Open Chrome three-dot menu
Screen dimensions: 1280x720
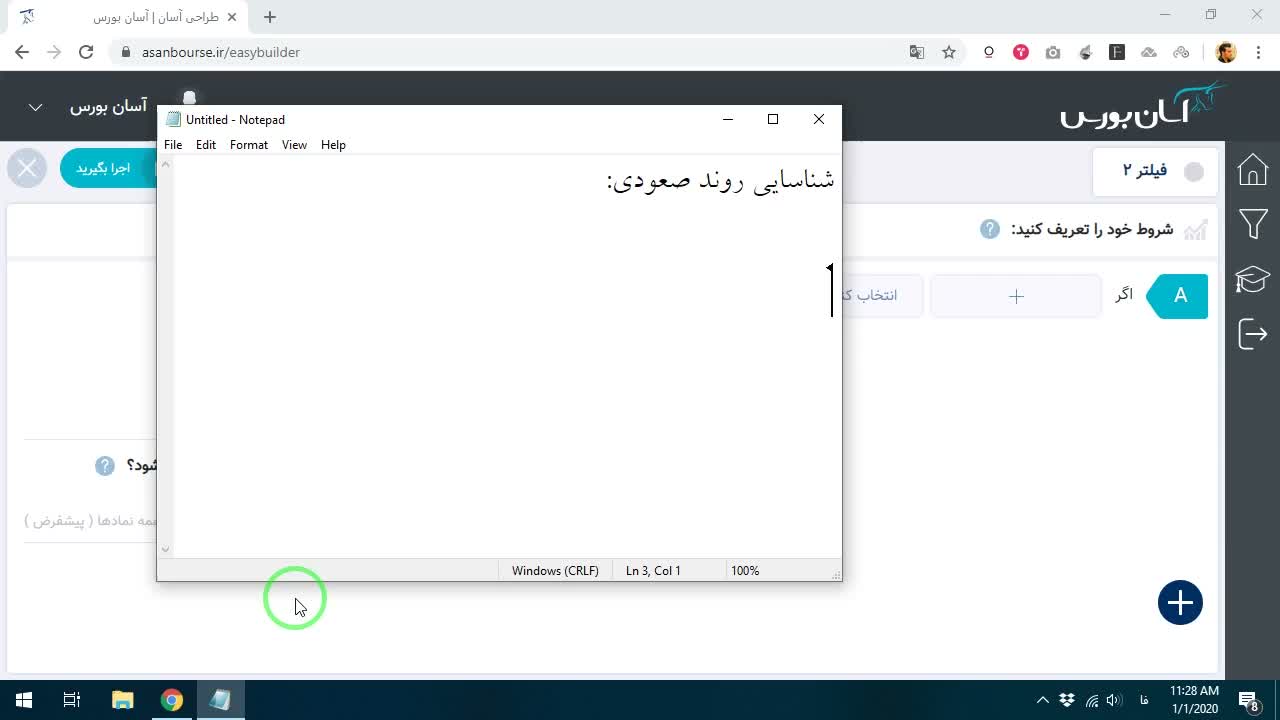(x=1257, y=52)
